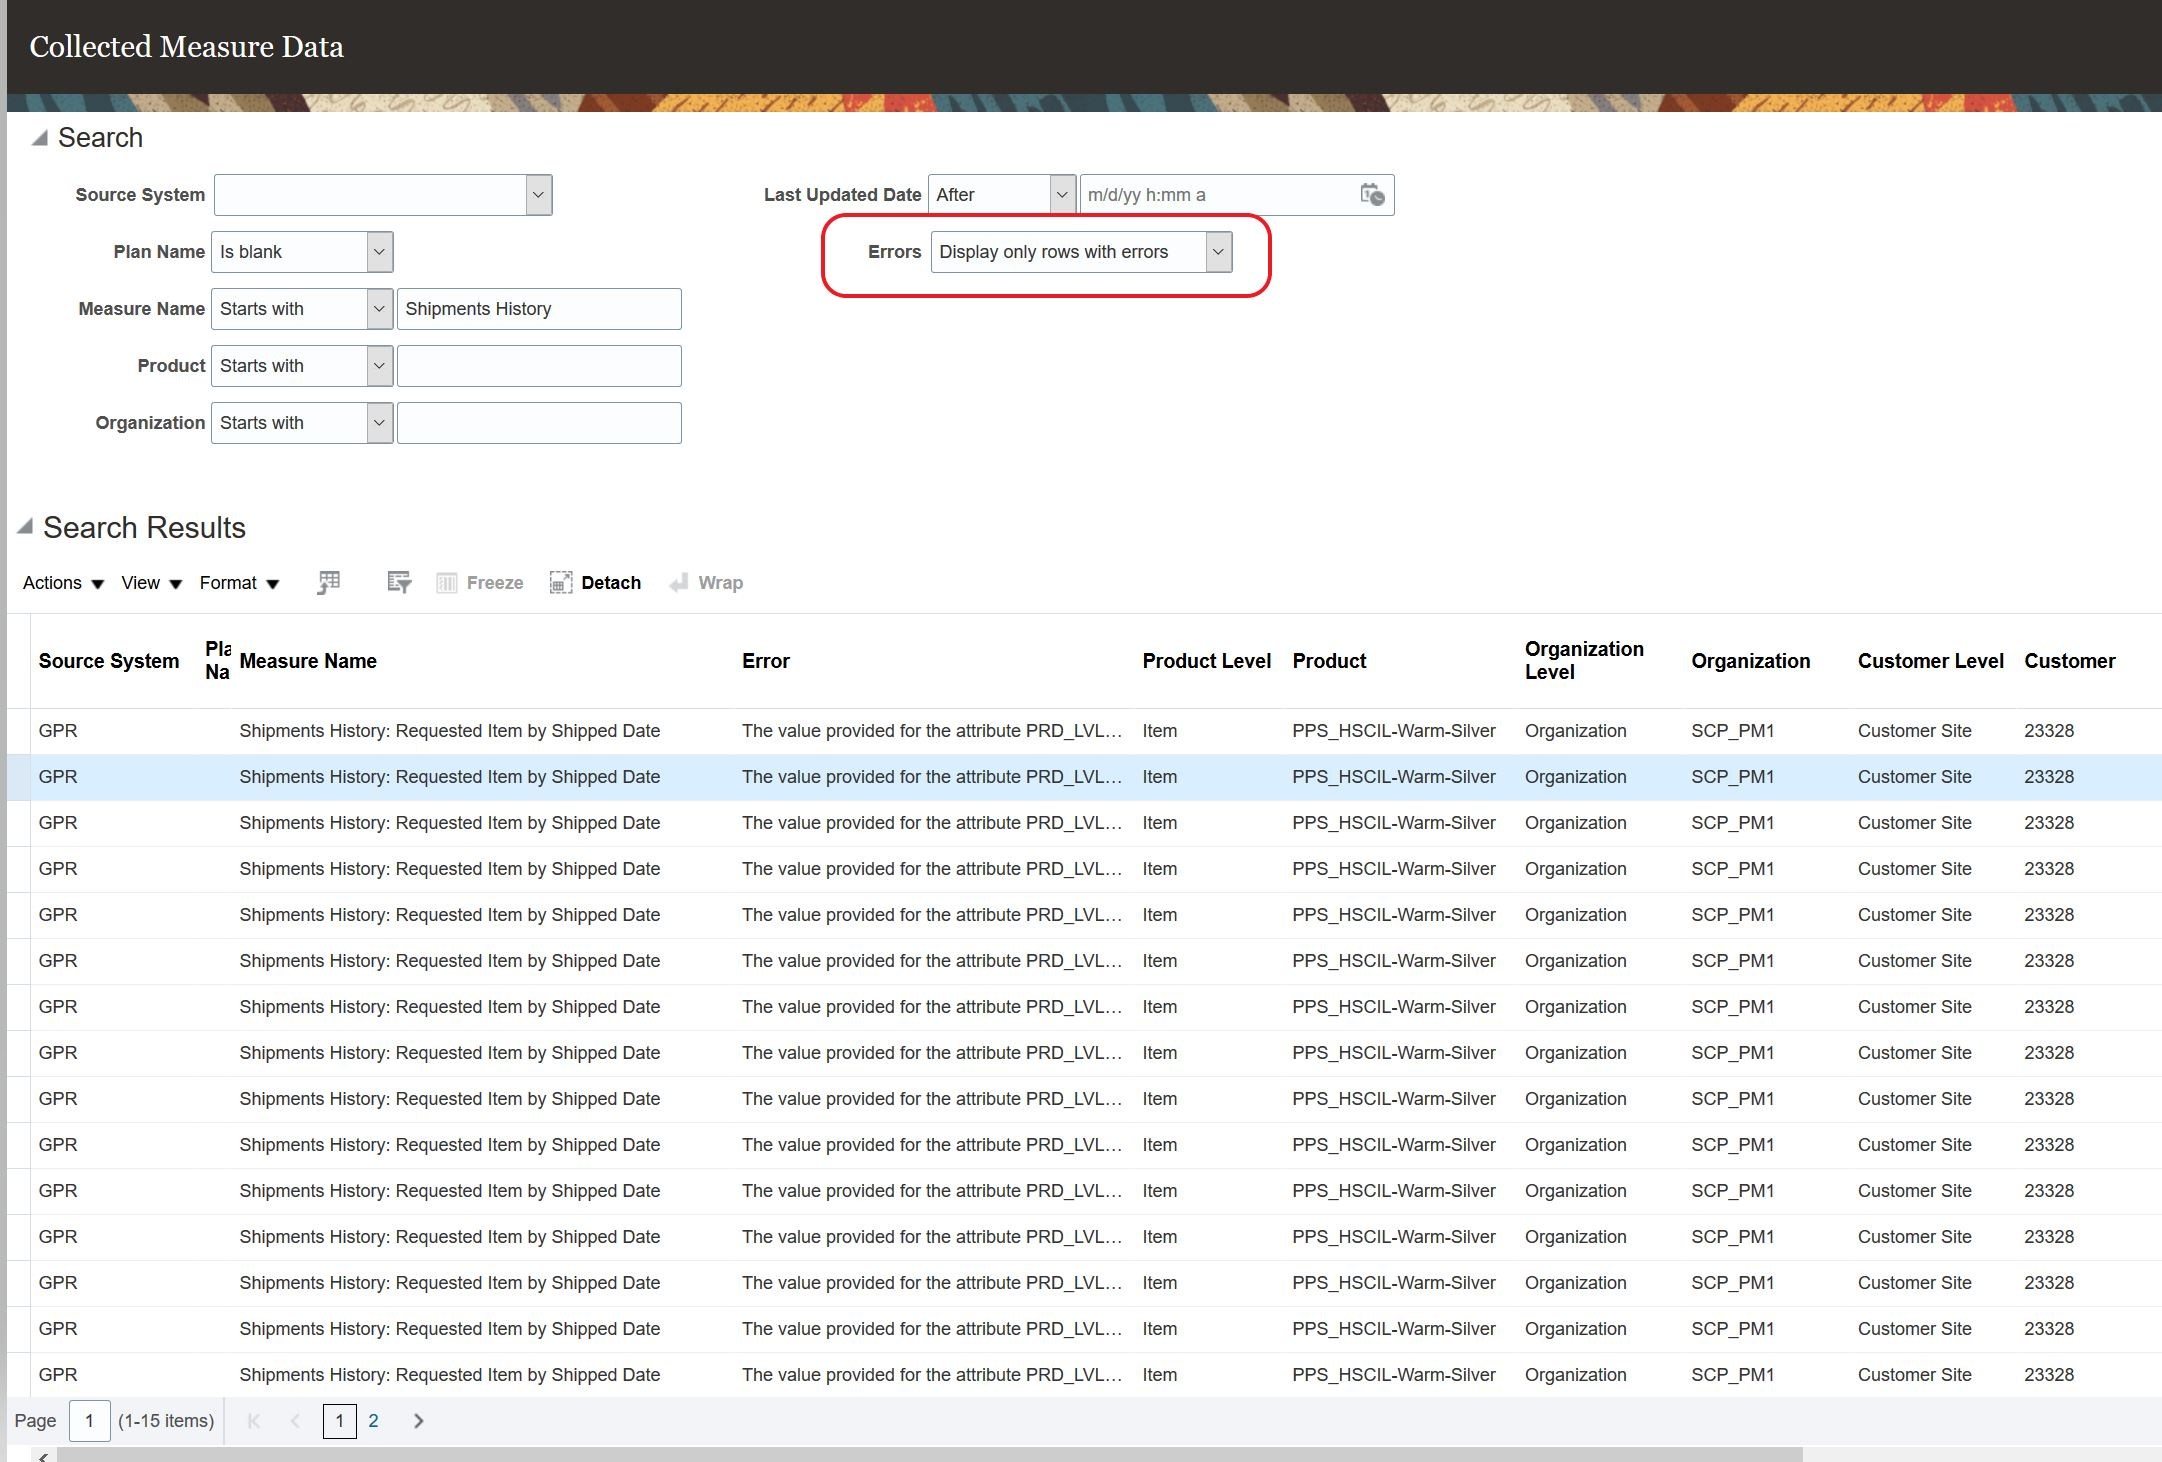
Task: Open the Source System dropdown
Action: 538,195
